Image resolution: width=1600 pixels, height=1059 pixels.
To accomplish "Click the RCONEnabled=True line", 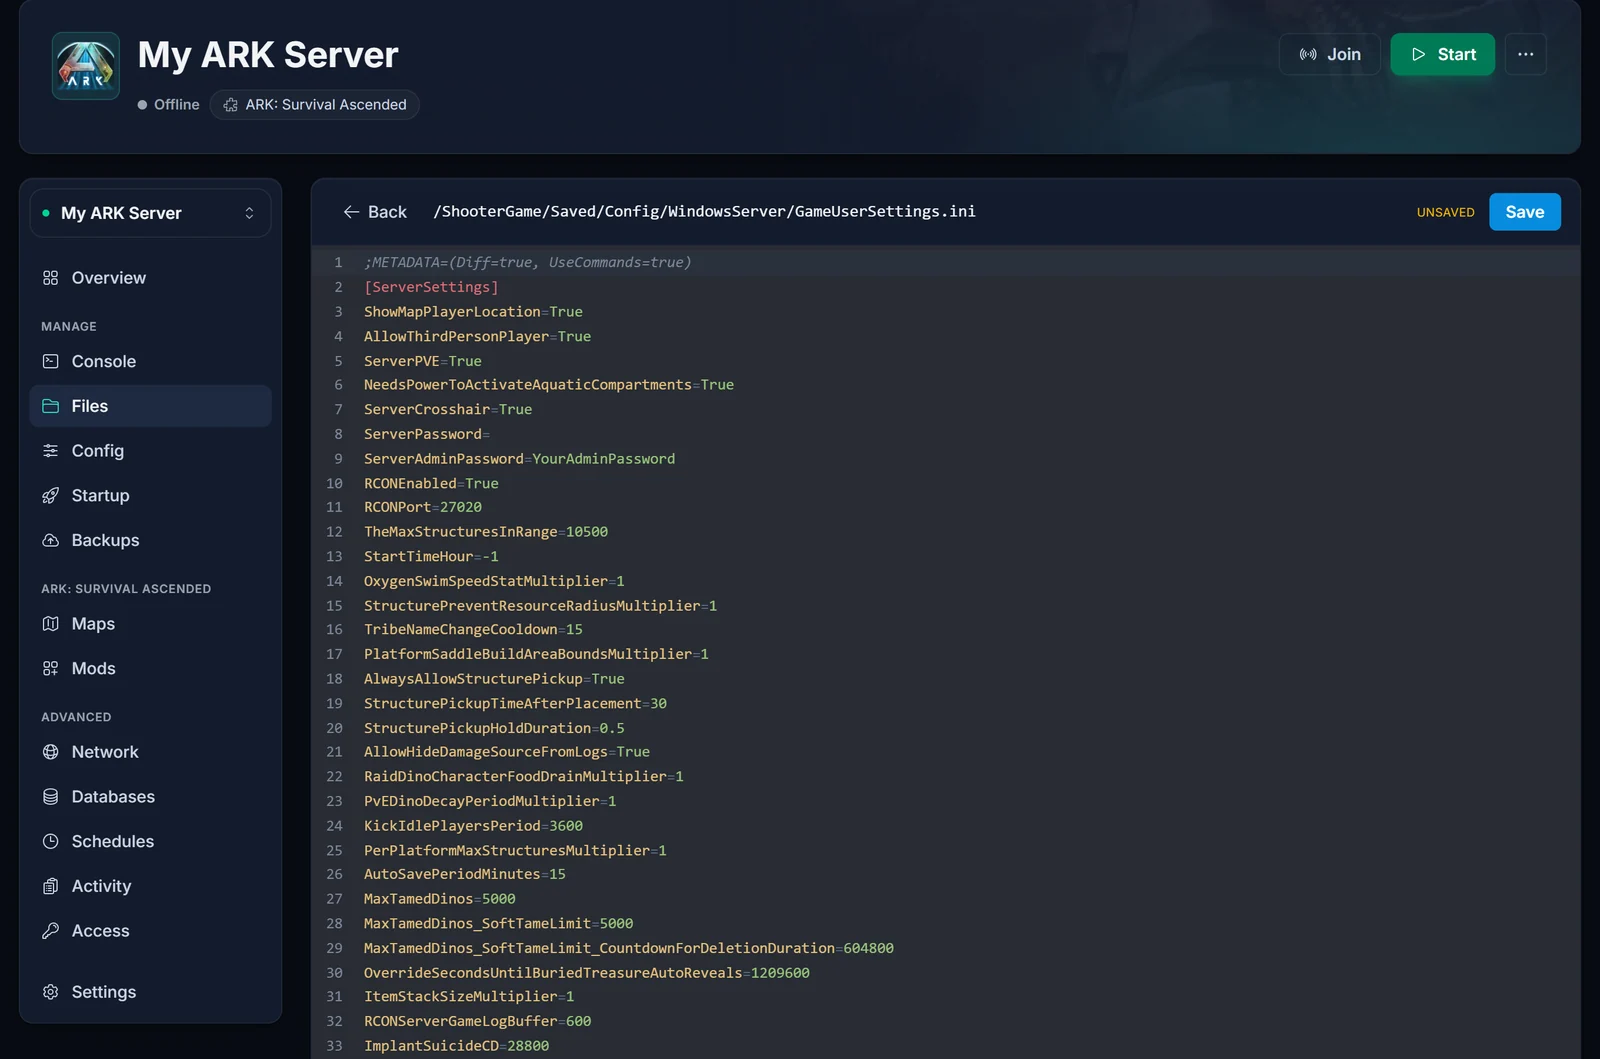I will 431,483.
